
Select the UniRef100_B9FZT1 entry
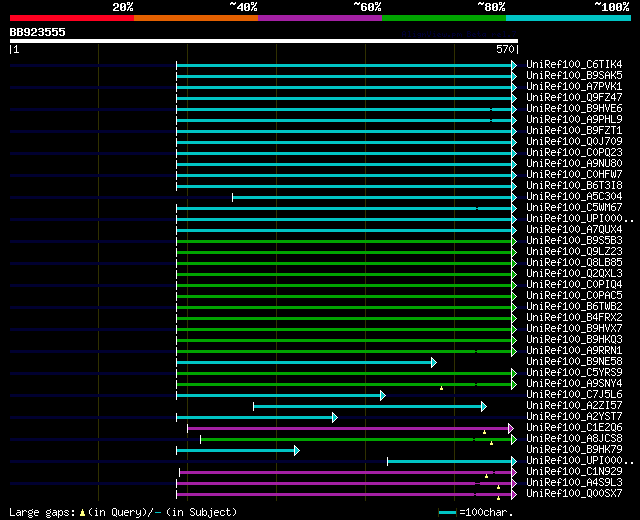tap(574, 131)
